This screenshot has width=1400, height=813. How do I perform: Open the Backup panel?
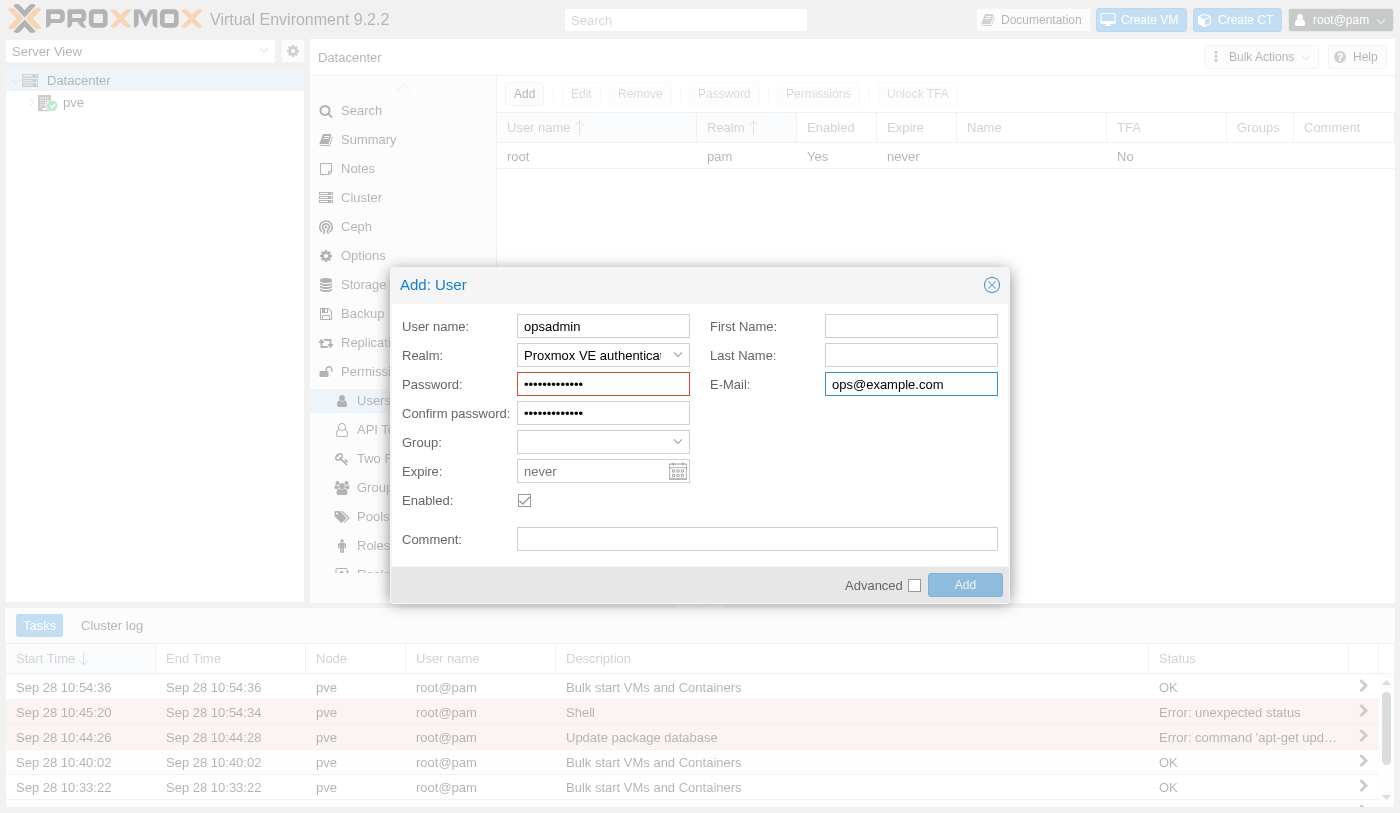[x=351, y=314]
